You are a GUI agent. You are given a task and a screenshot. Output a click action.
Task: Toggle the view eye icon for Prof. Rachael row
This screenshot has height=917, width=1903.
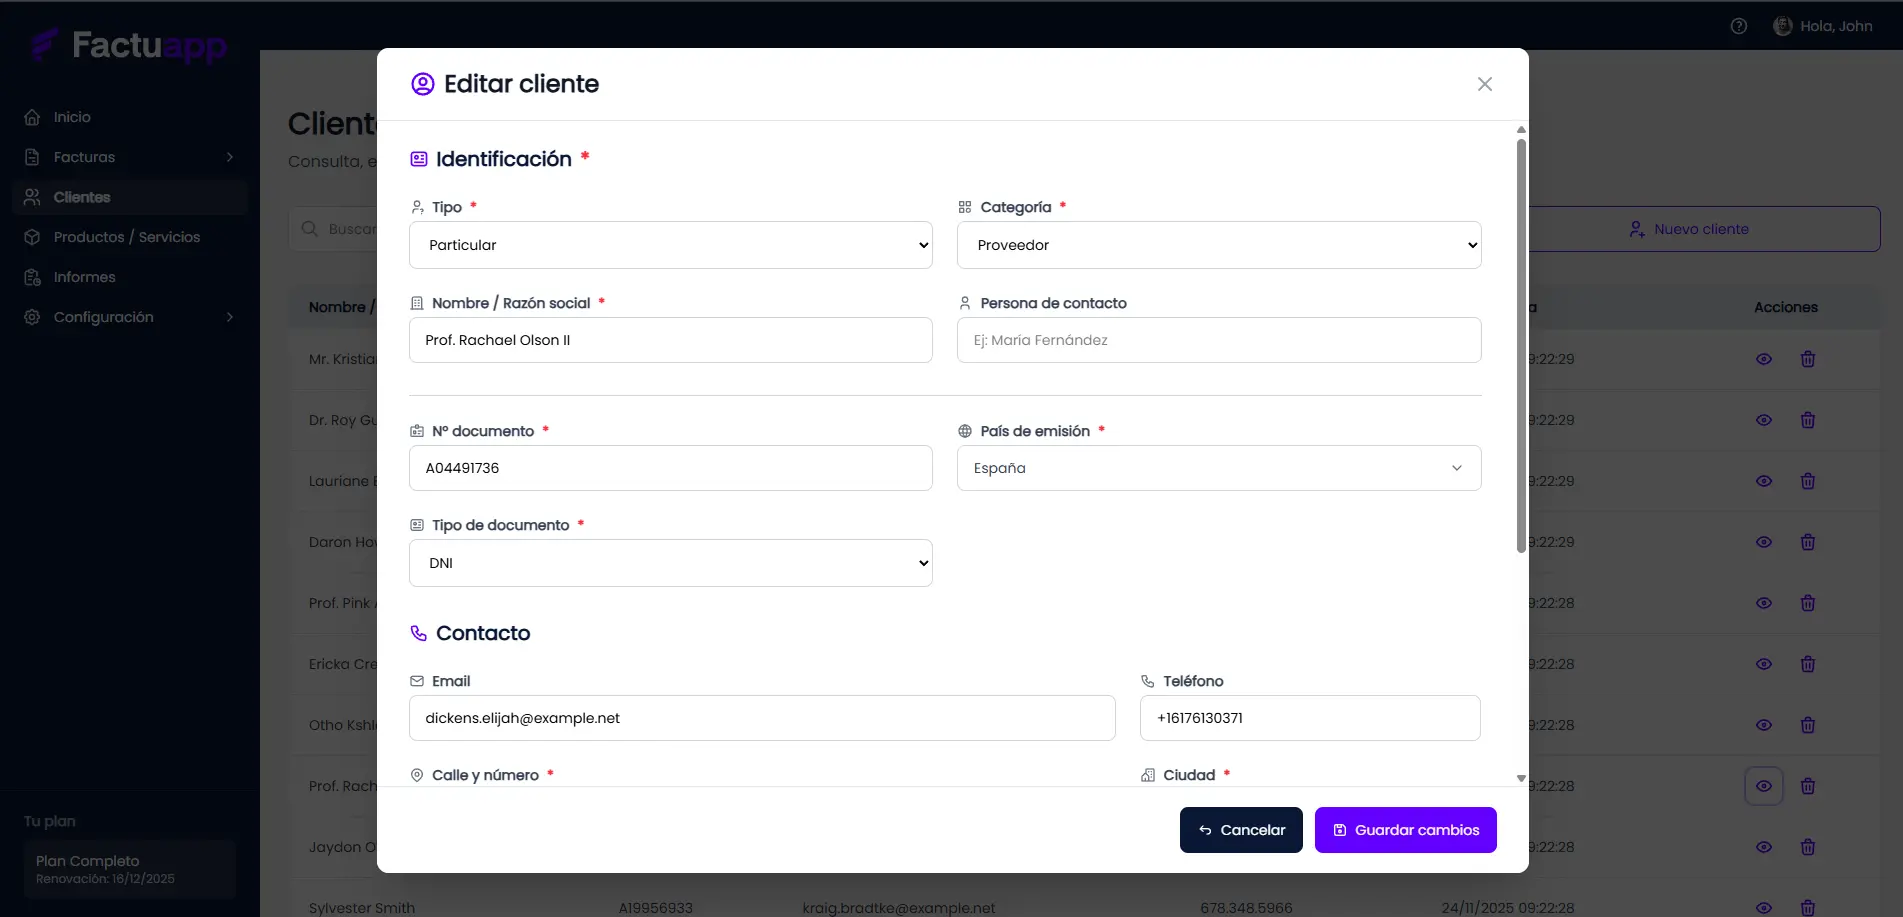1764,786
